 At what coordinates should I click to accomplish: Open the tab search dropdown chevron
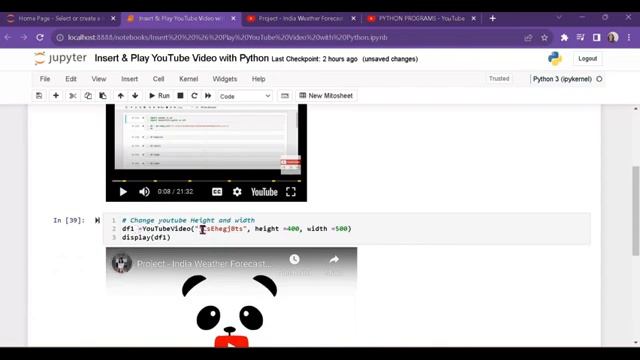tap(559, 18)
